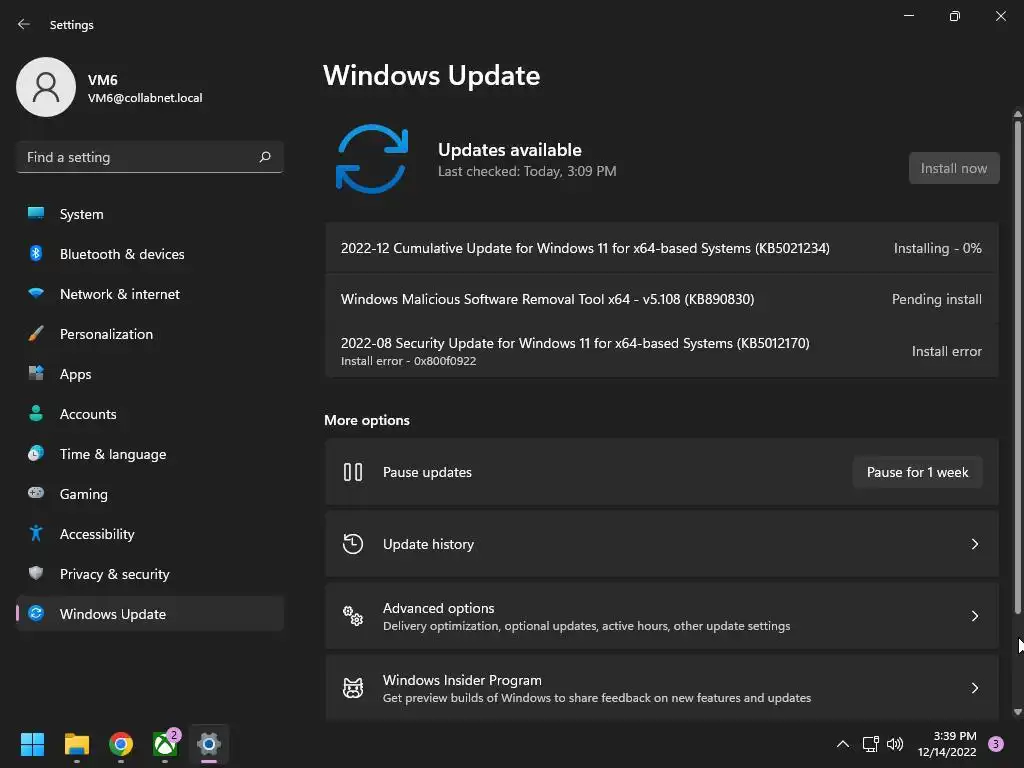
Task: Click the KB5021234 Cumulative Update row text
Action: click(585, 248)
